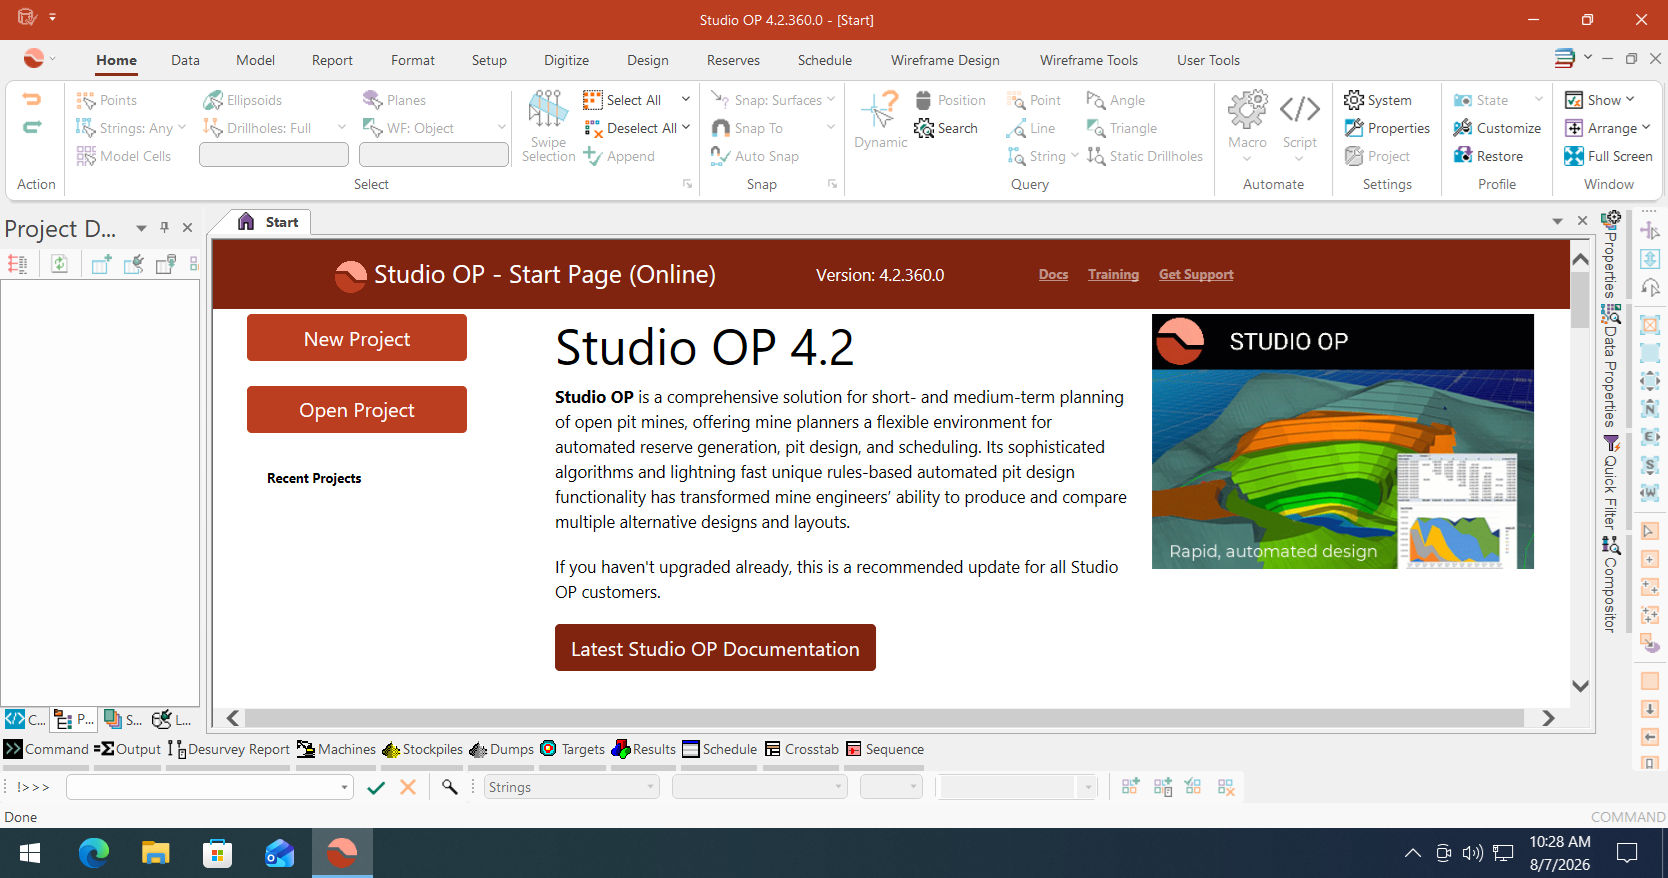The height and width of the screenshot is (878, 1668).
Task: Open the Properties settings command
Action: pyautogui.click(x=1387, y=128)
